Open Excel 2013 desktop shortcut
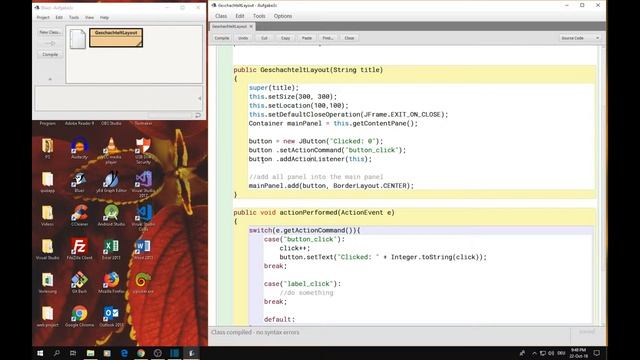 [111, 249]
